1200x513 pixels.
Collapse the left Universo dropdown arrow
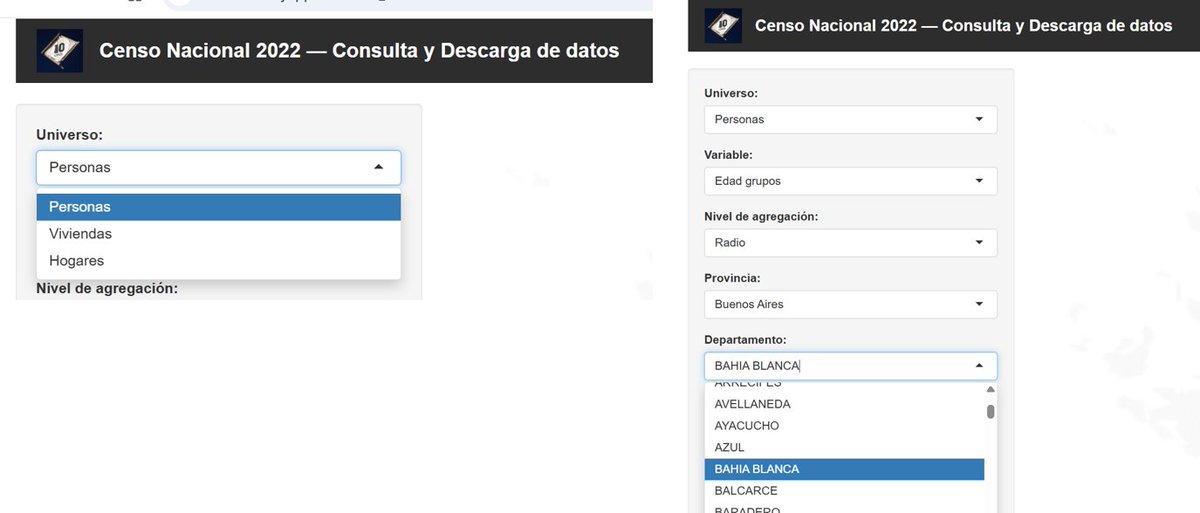[x=379, y=167]
